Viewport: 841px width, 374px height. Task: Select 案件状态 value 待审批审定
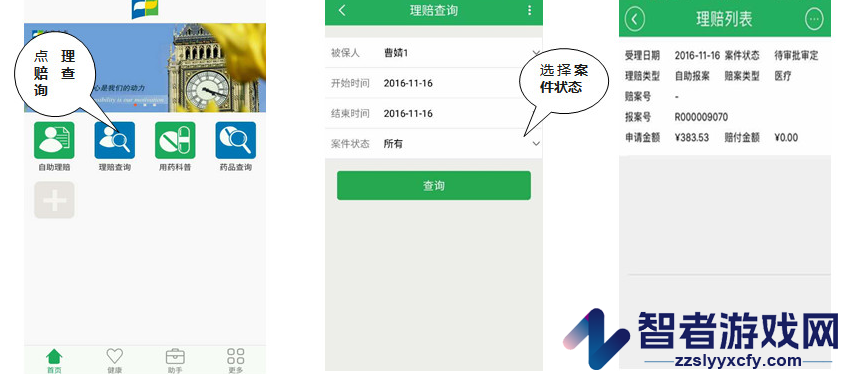point(796,55)
